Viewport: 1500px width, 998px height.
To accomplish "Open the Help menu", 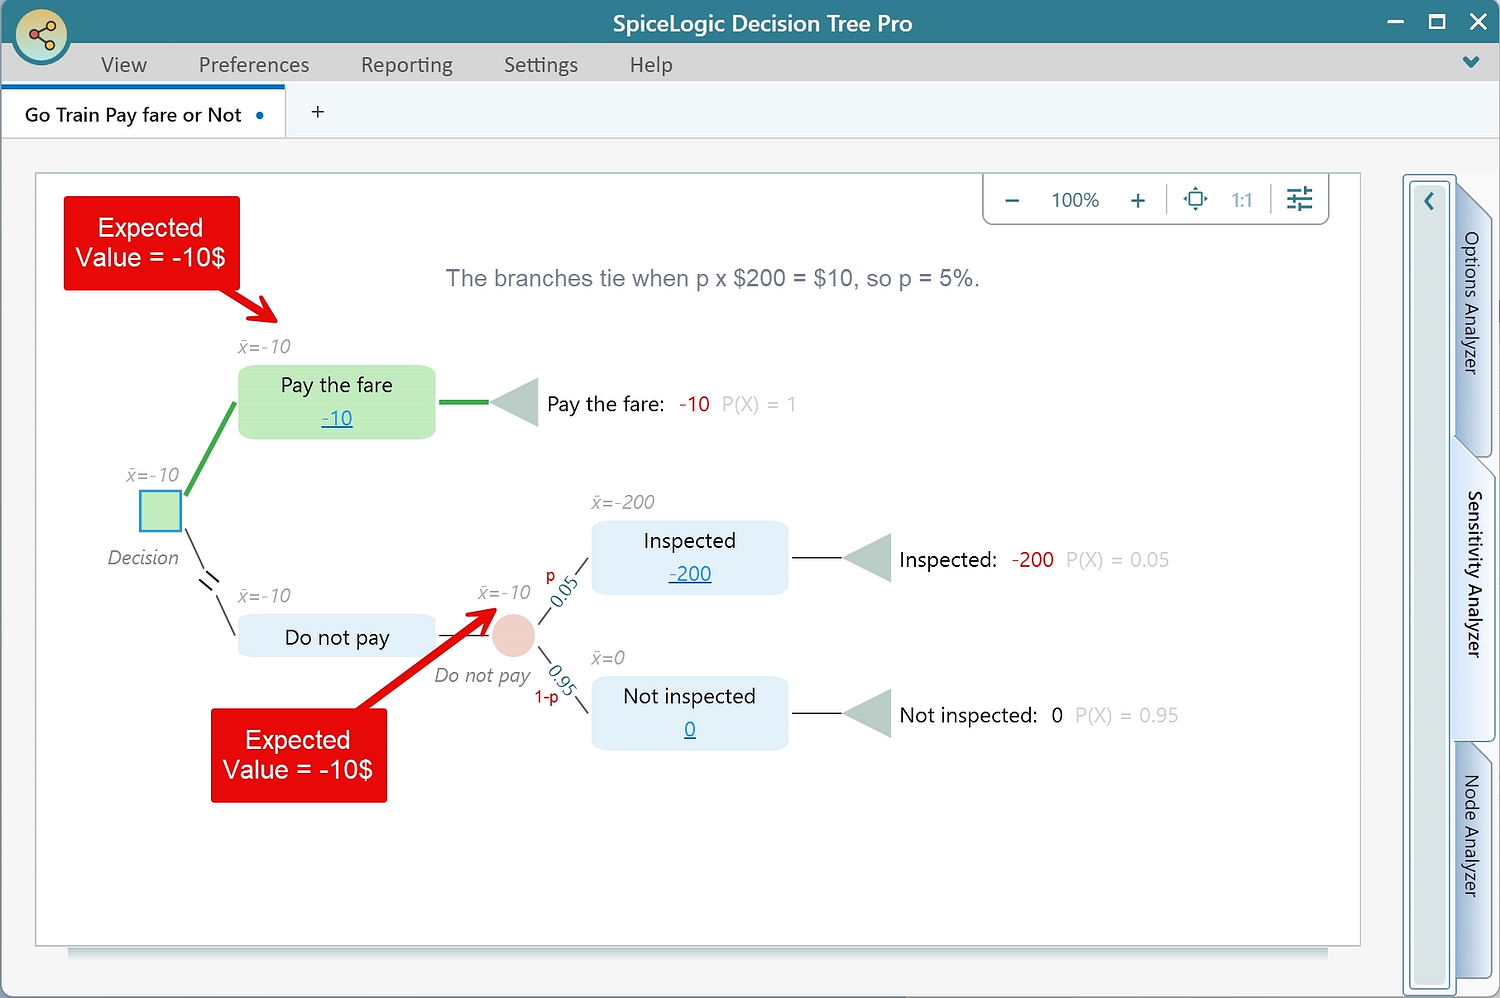I will [651, 65].
